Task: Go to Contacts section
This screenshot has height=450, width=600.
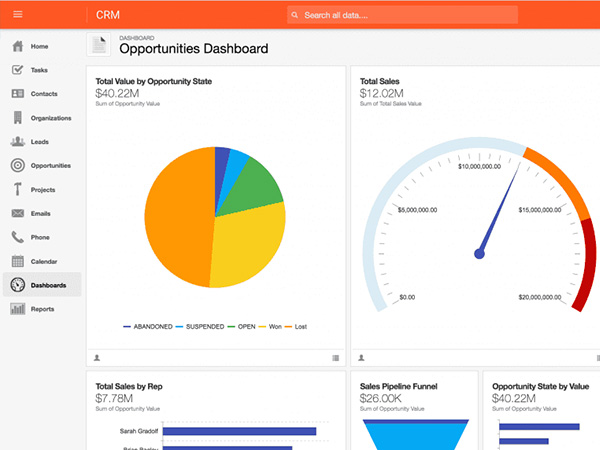Action: coord(42,94)
